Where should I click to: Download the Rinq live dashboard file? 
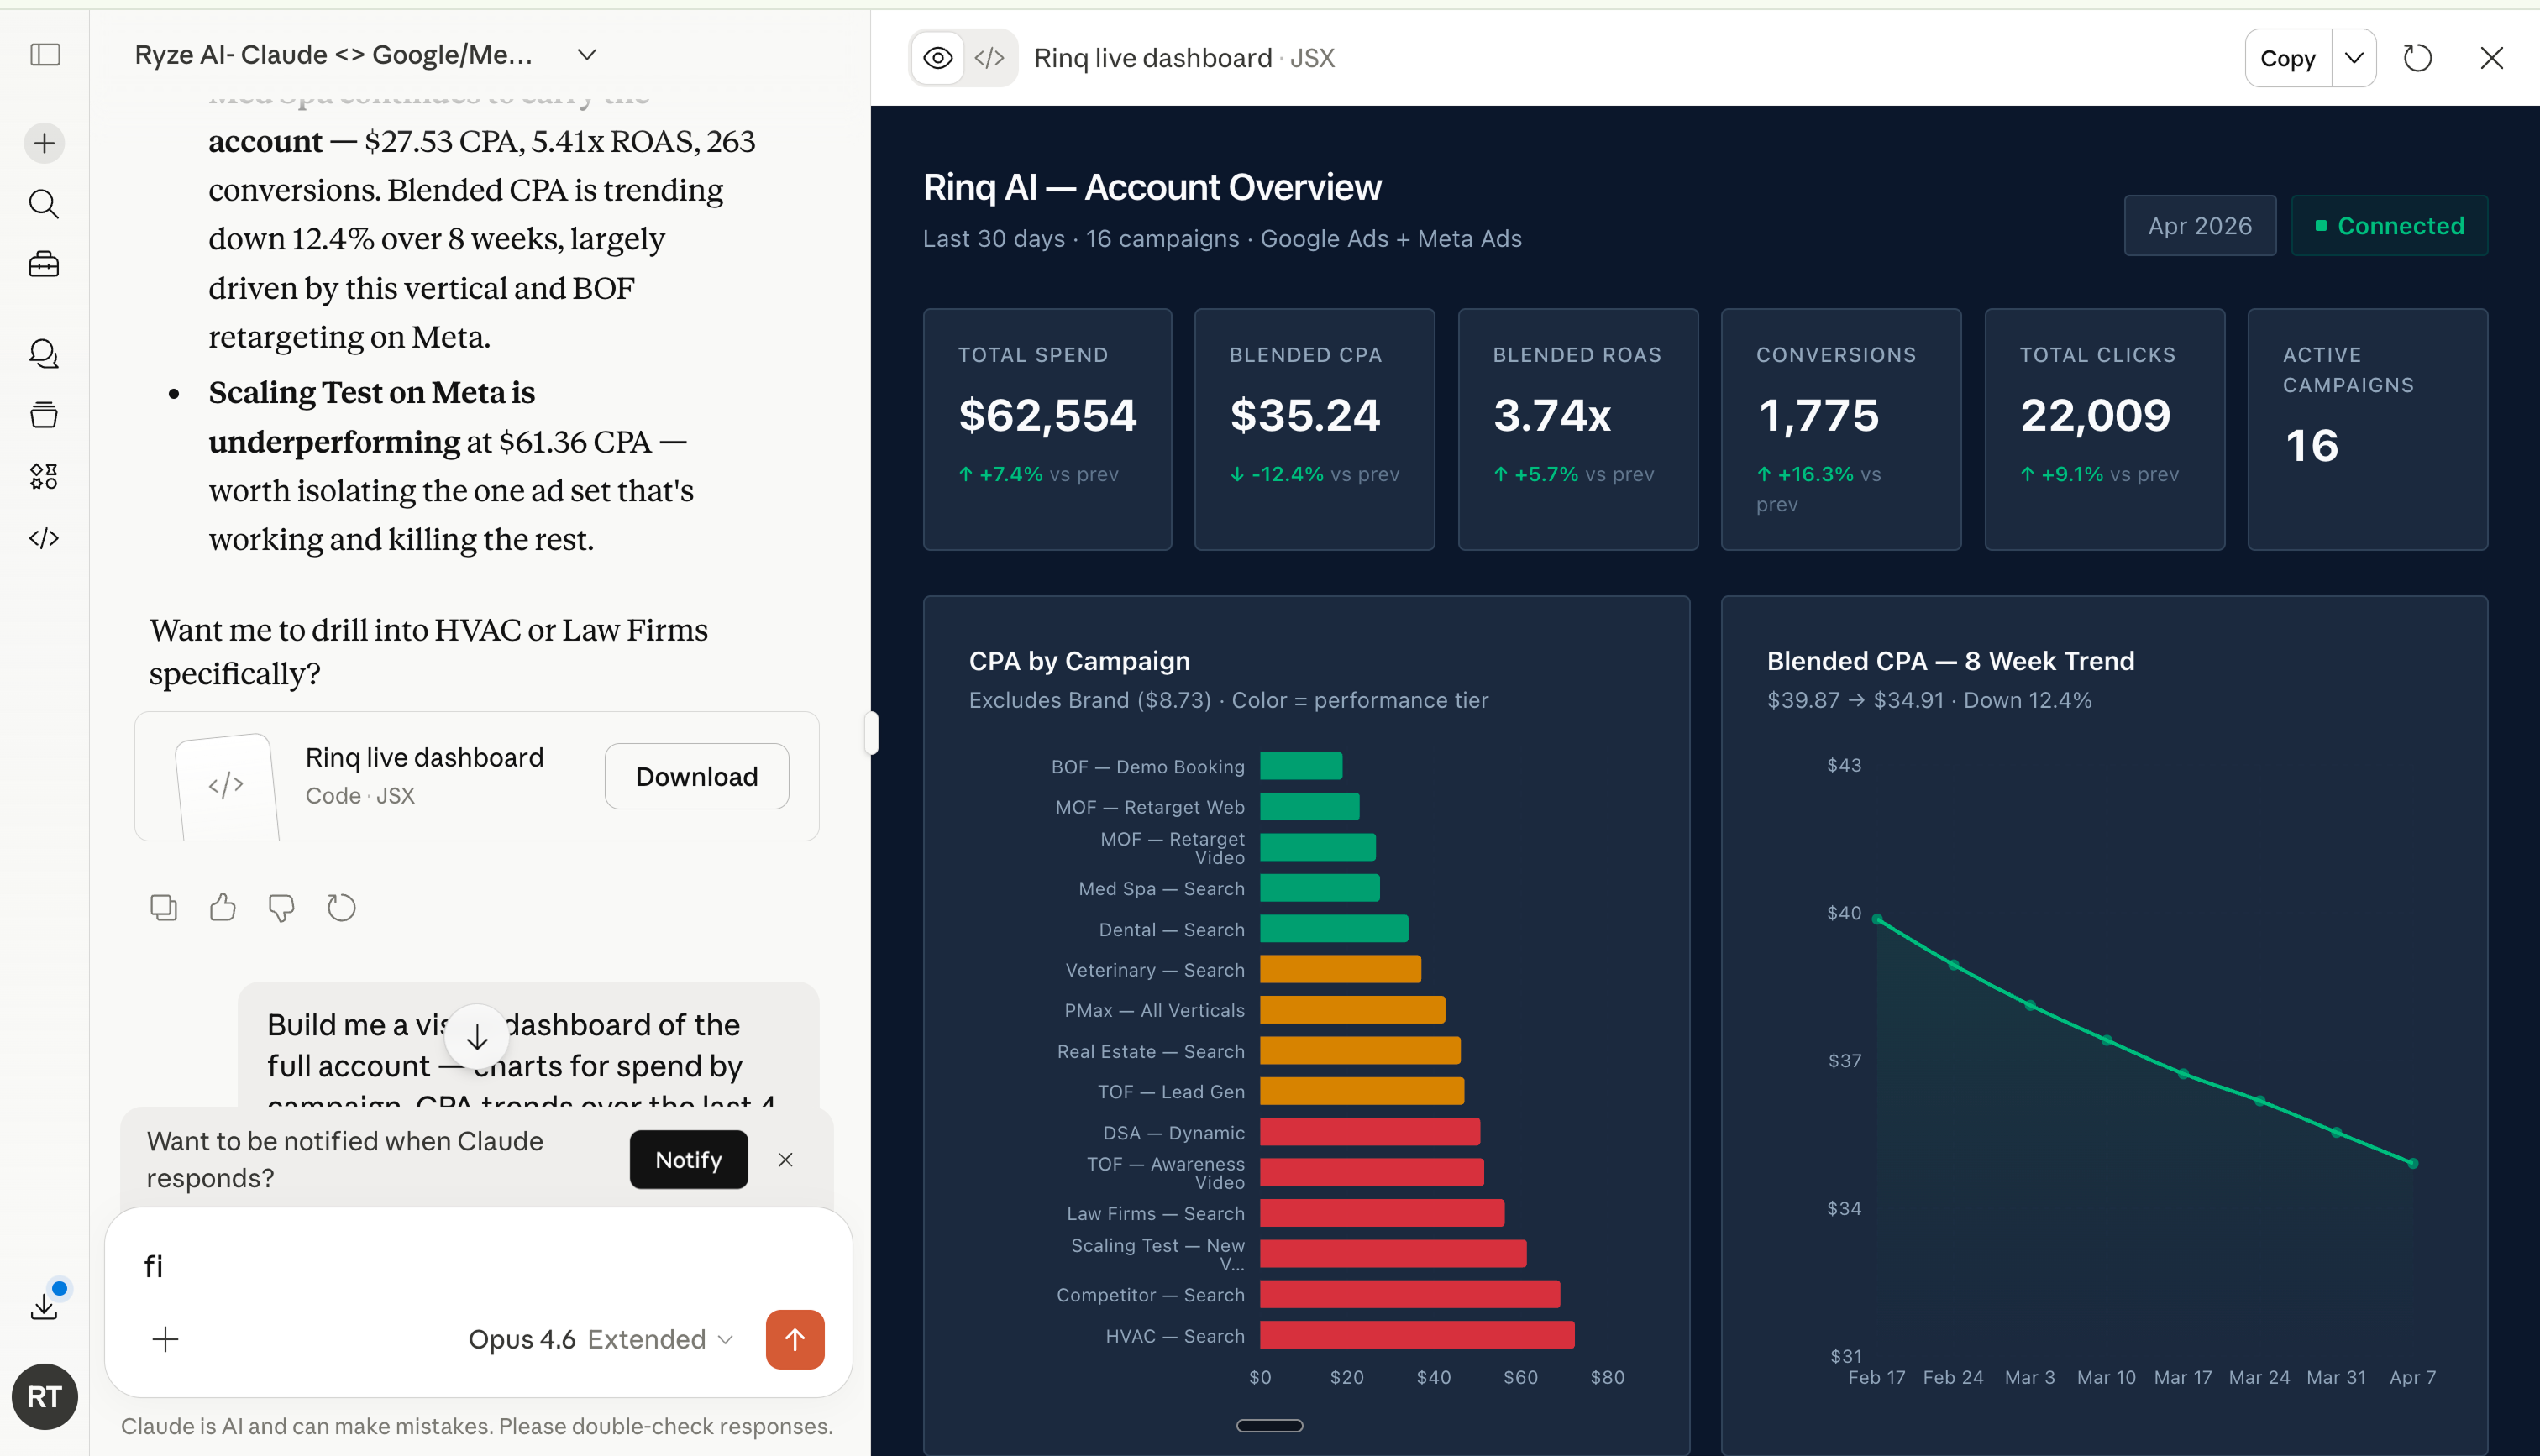point(696,776)
